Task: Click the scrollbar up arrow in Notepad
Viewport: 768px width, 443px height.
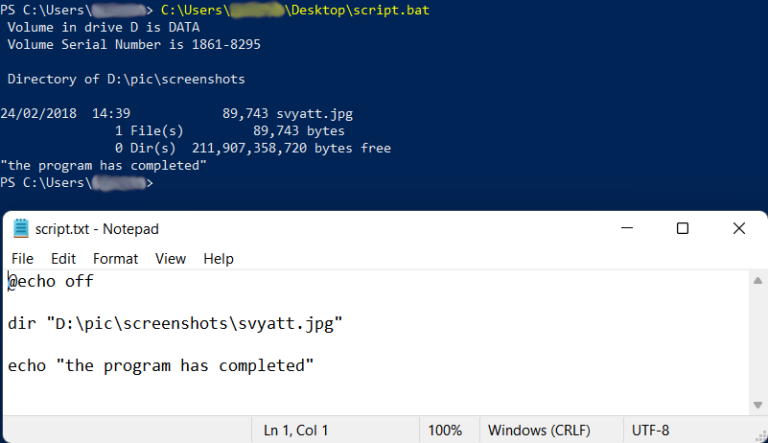Action: [759, 280]
